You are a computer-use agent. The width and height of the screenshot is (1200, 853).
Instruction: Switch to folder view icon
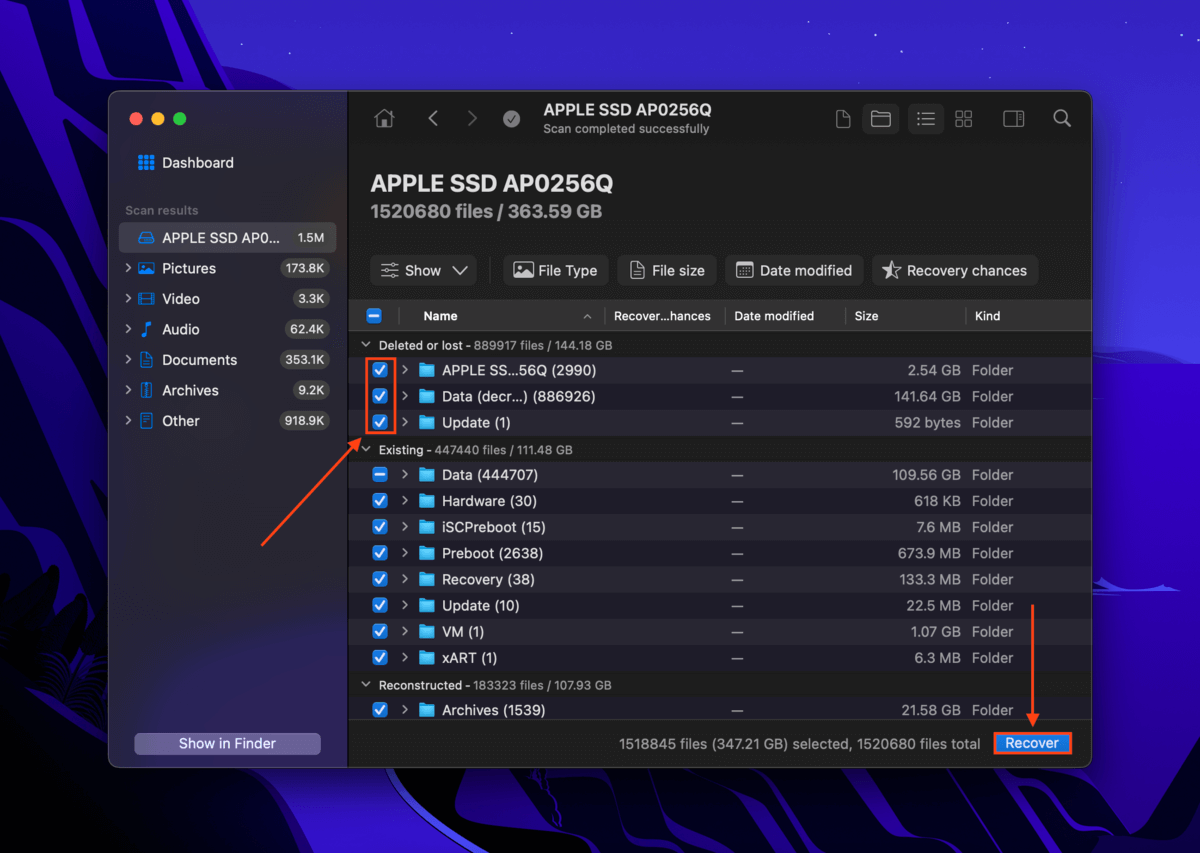pyautogui.click(x=881, y=119)
